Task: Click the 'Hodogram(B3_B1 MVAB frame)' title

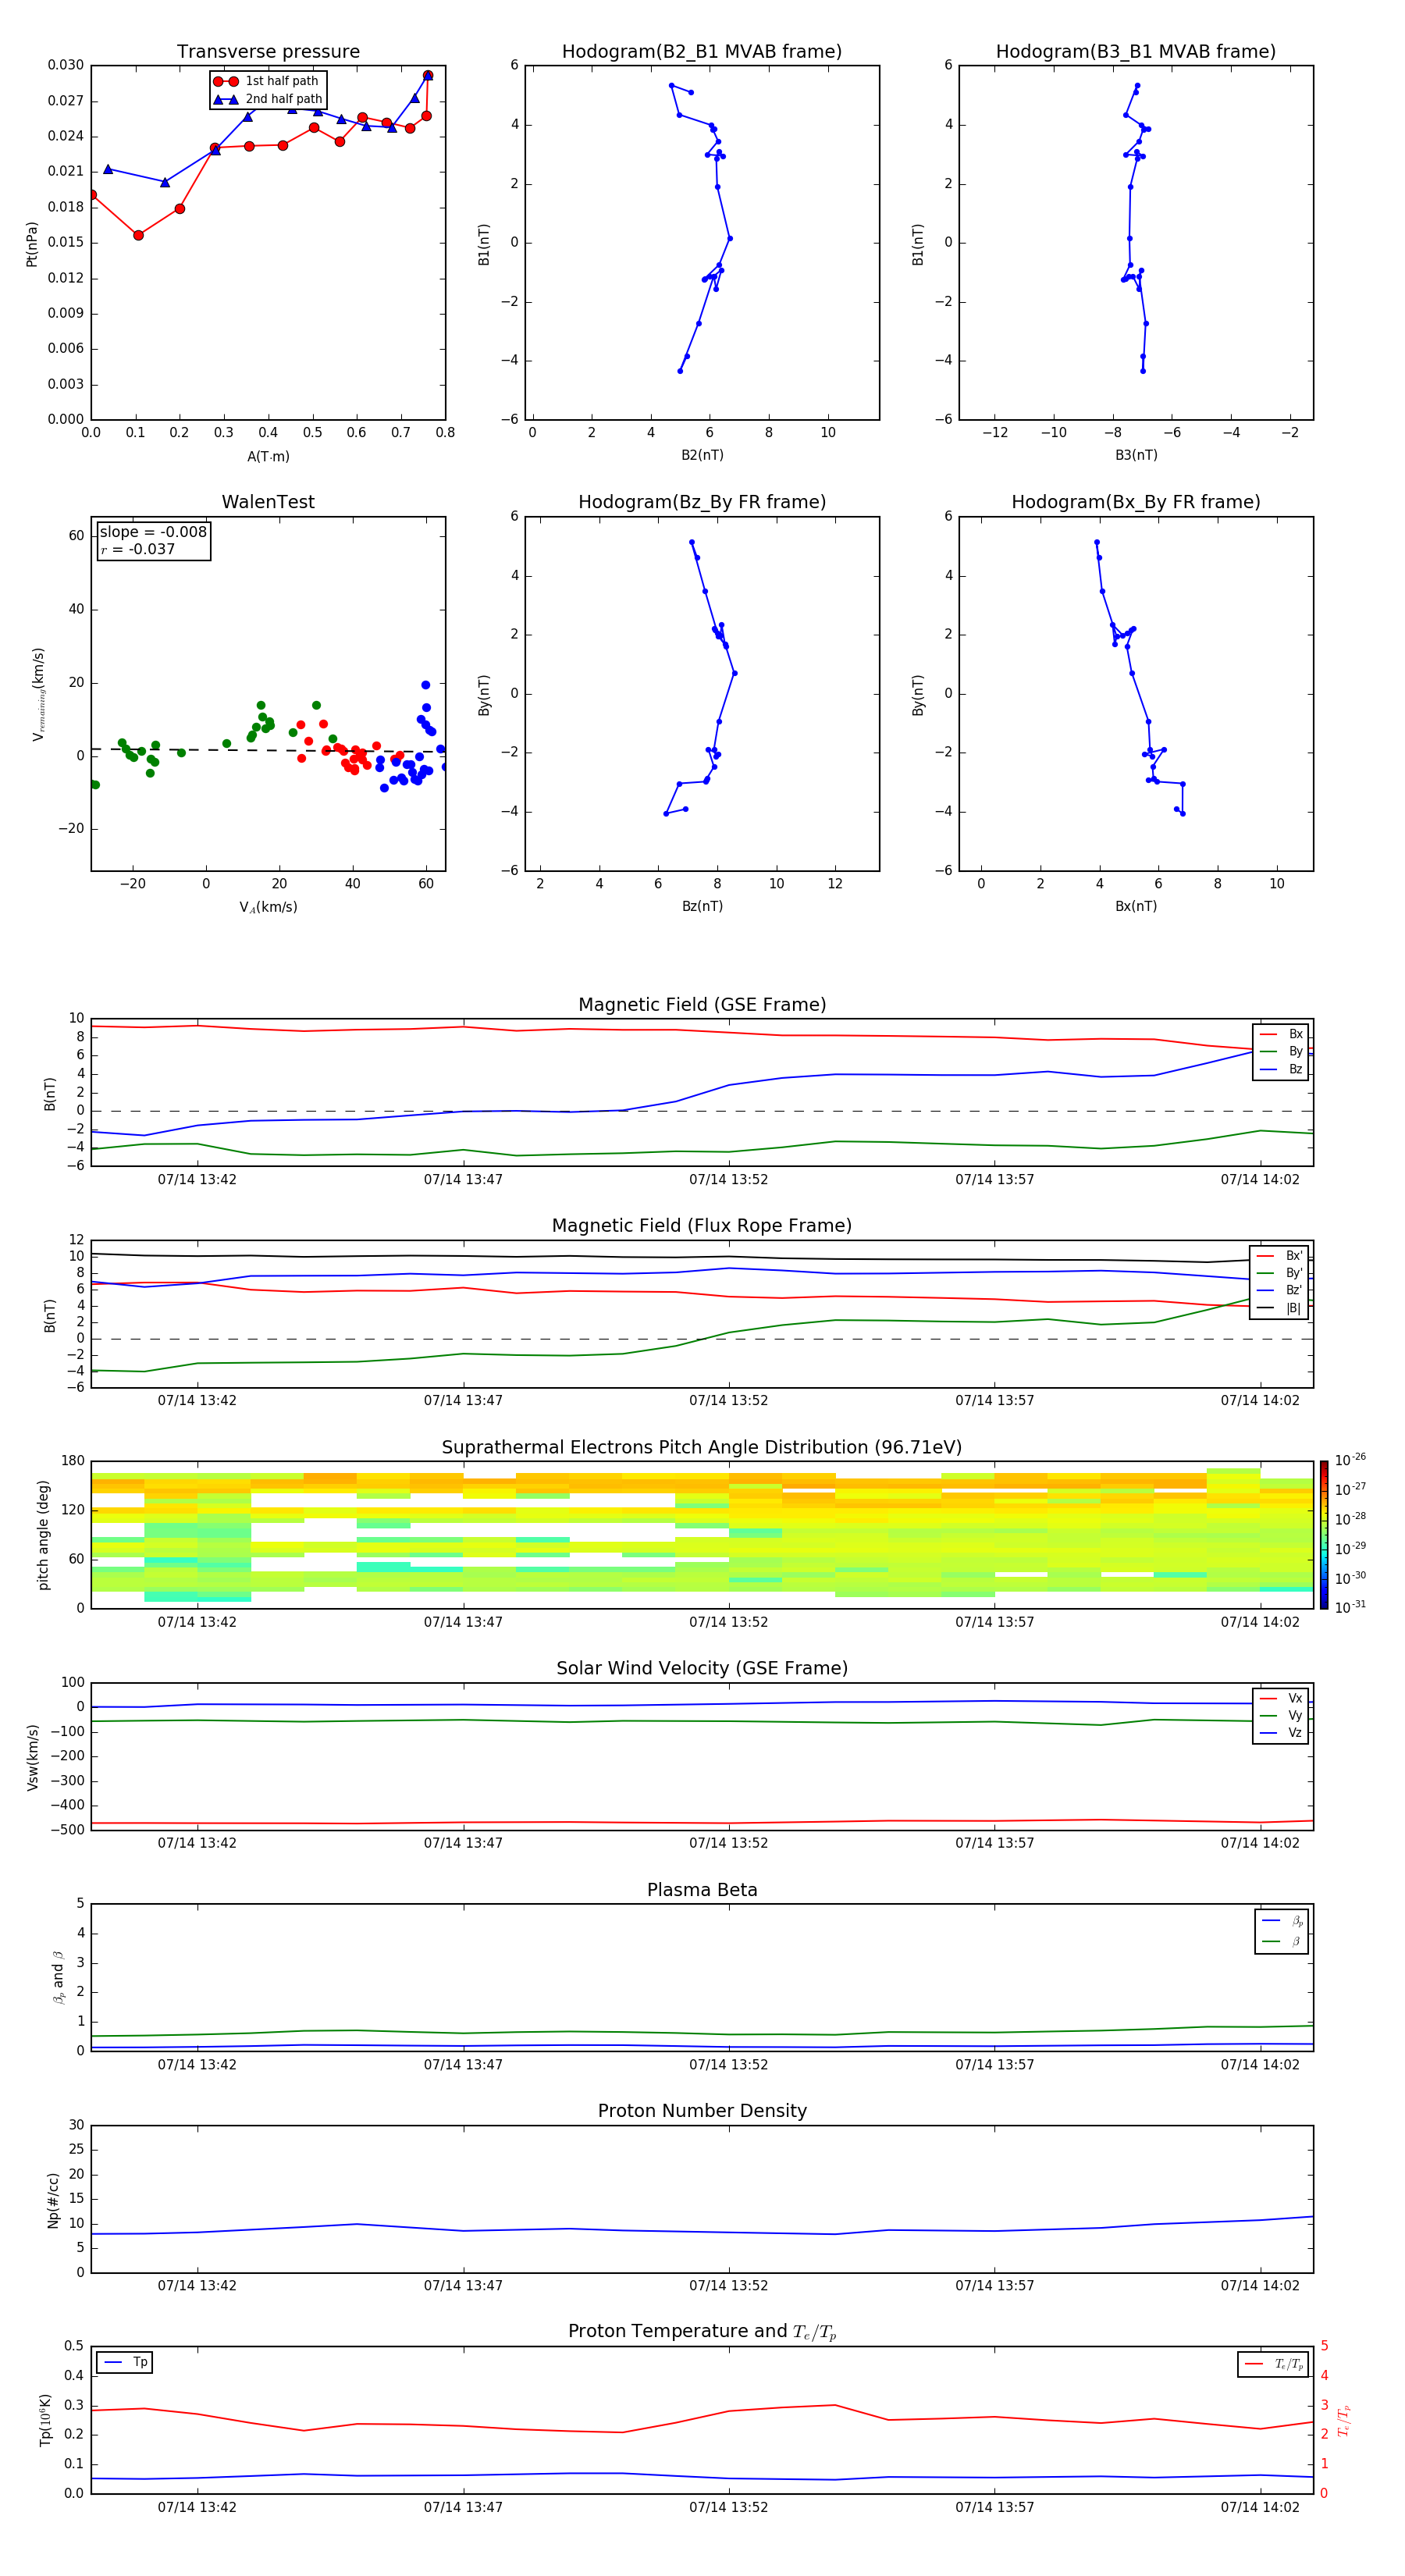Action: click(x=1136, y=52)
